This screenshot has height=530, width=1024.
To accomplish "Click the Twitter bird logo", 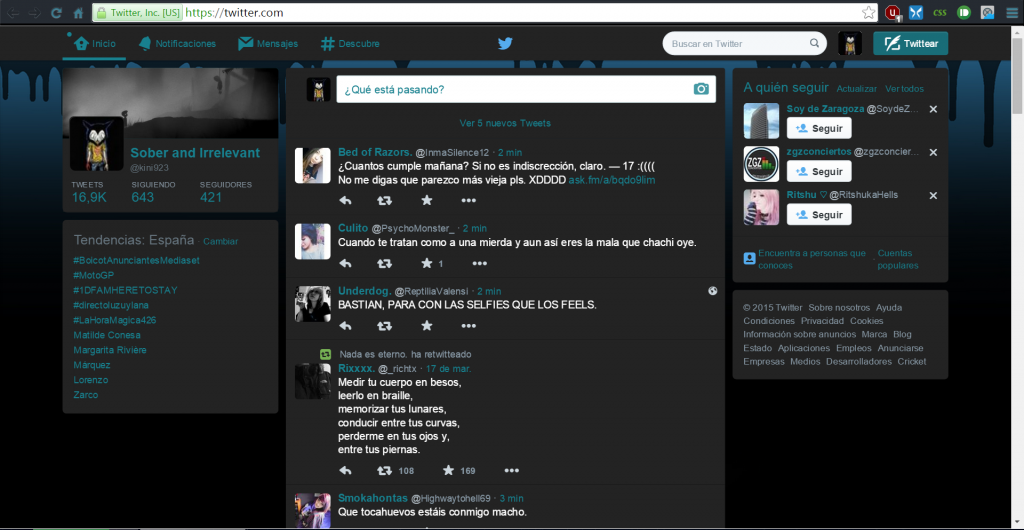I will click(x=505, y=44).
